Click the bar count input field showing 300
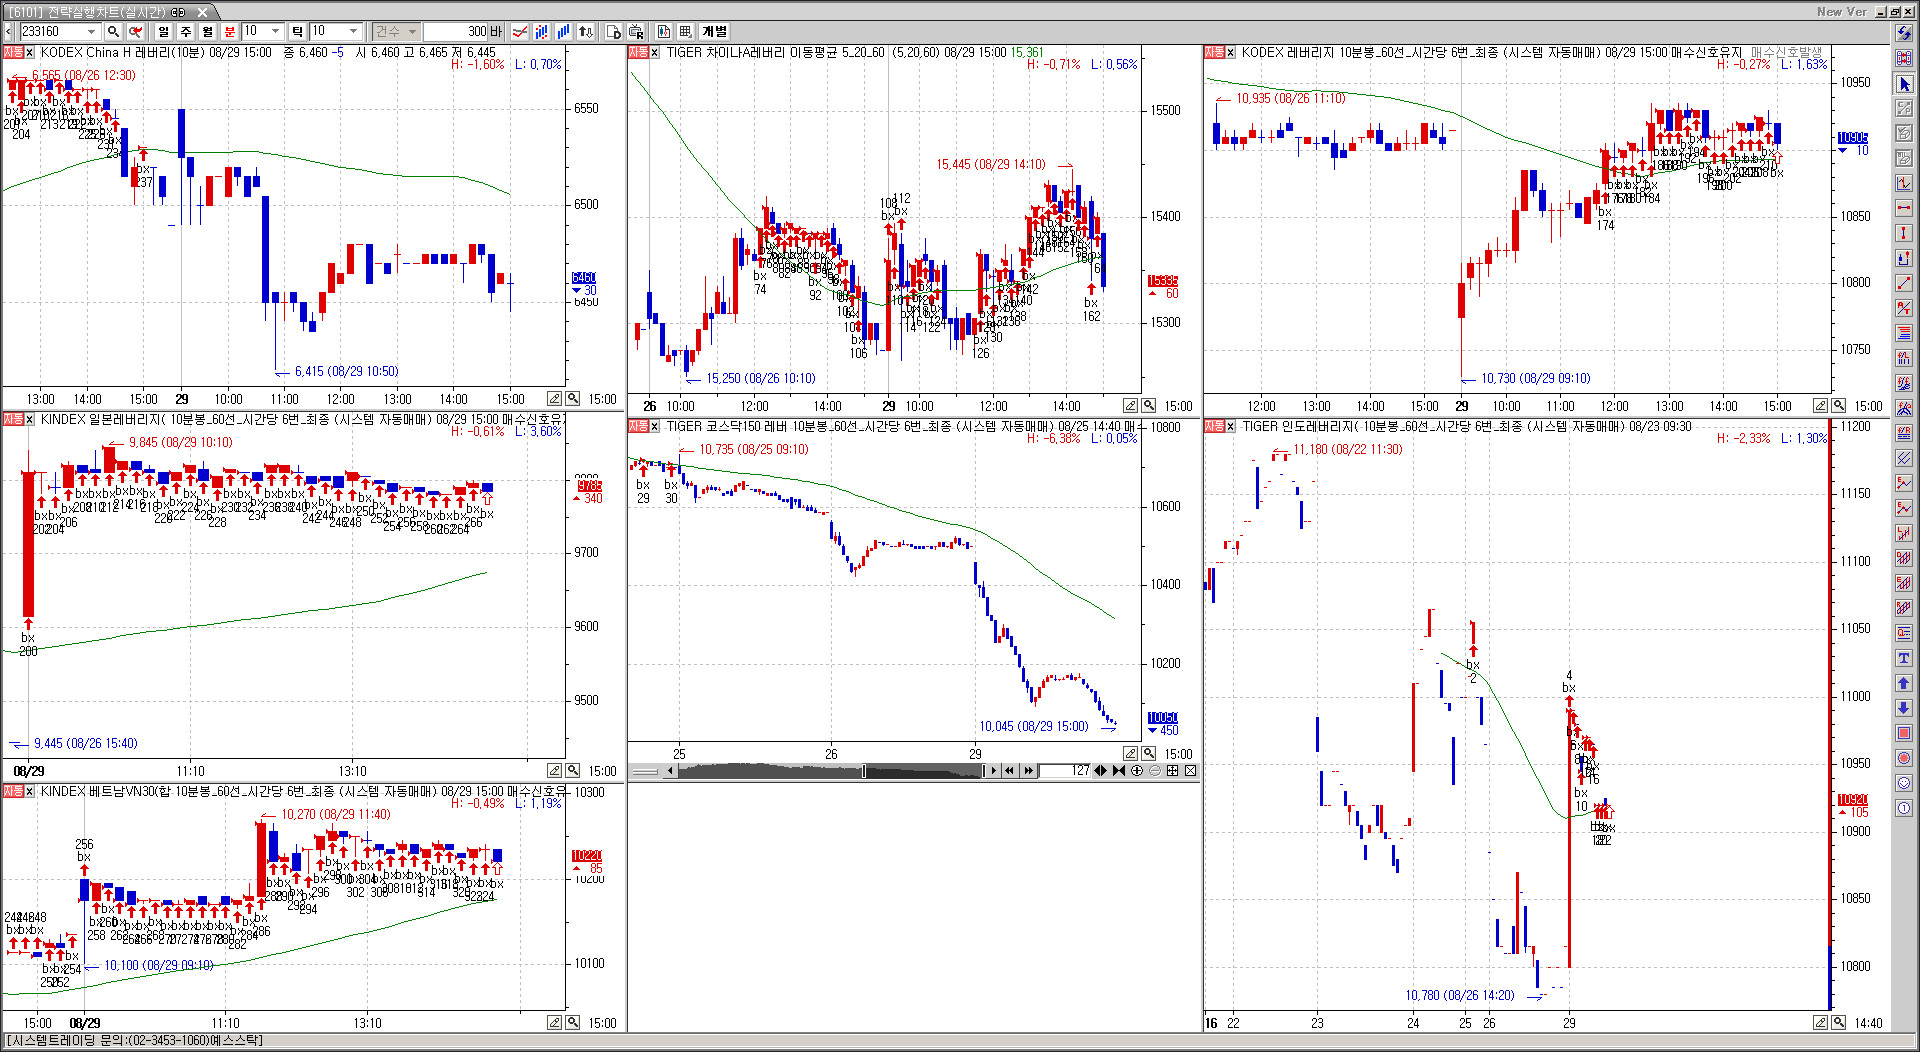 [x=456, y=32]
